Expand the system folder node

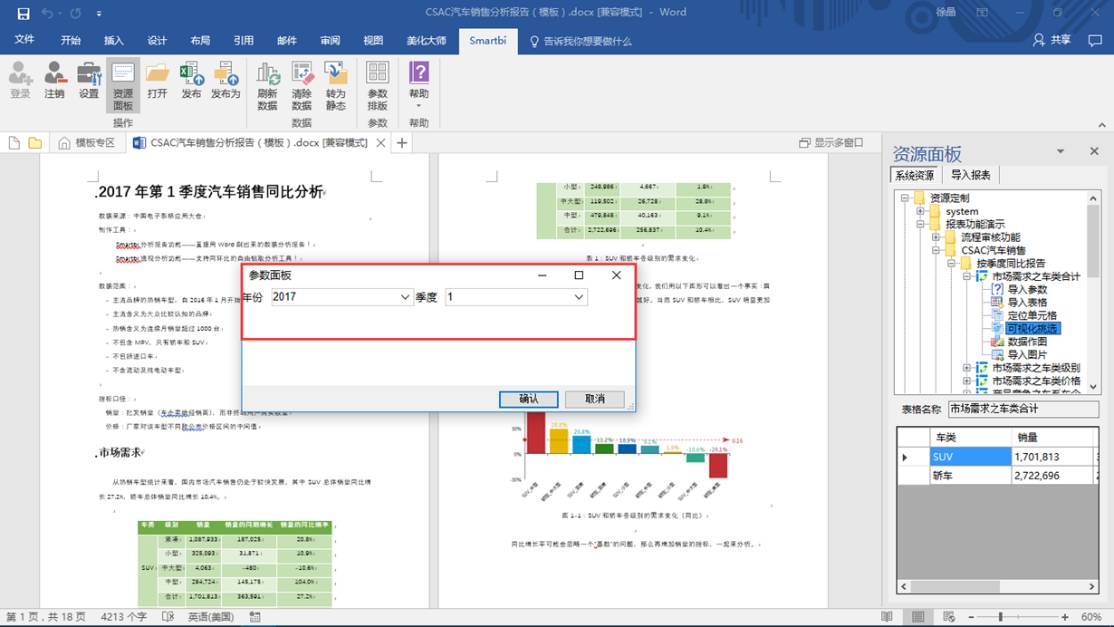pos(920,211)
